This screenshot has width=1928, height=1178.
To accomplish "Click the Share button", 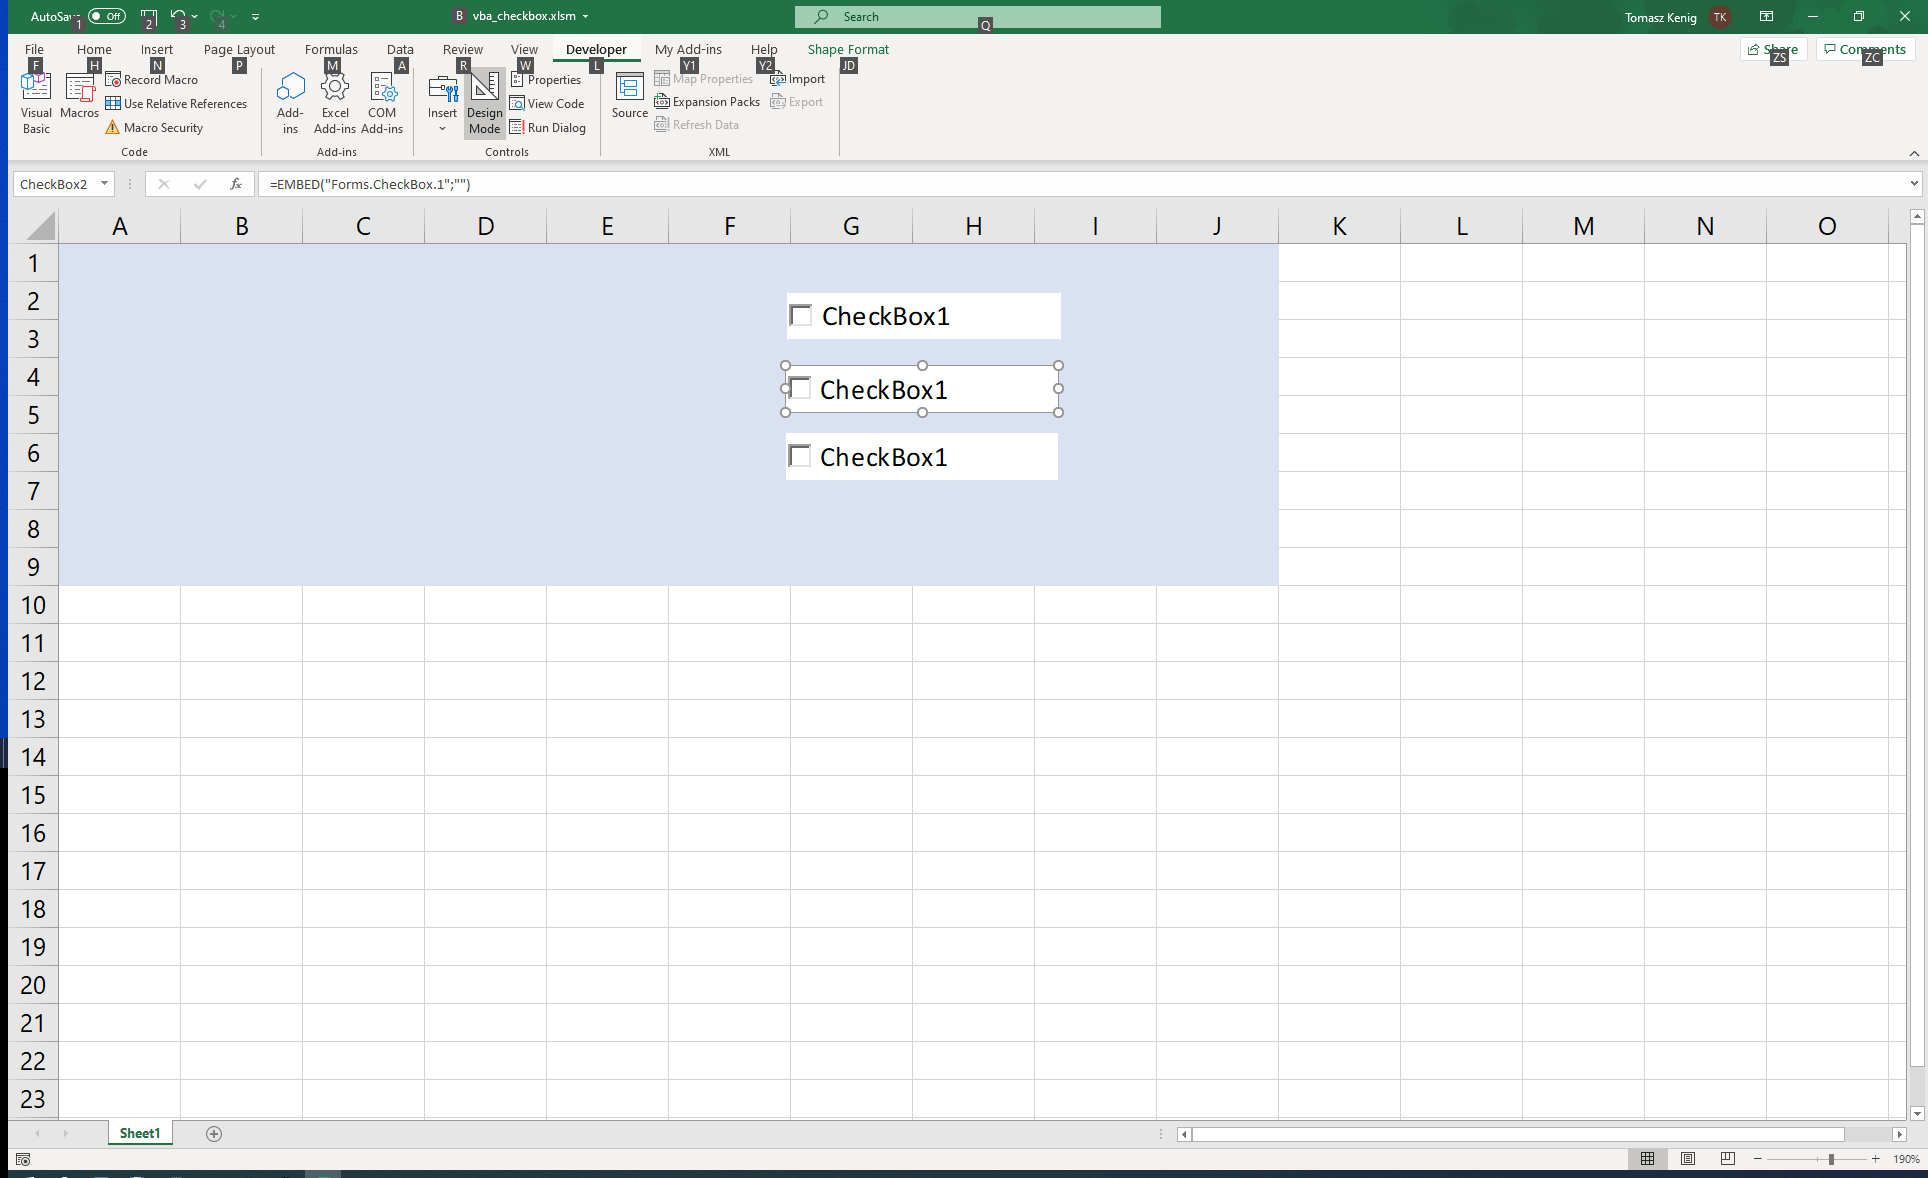I will pos(1772,49).
